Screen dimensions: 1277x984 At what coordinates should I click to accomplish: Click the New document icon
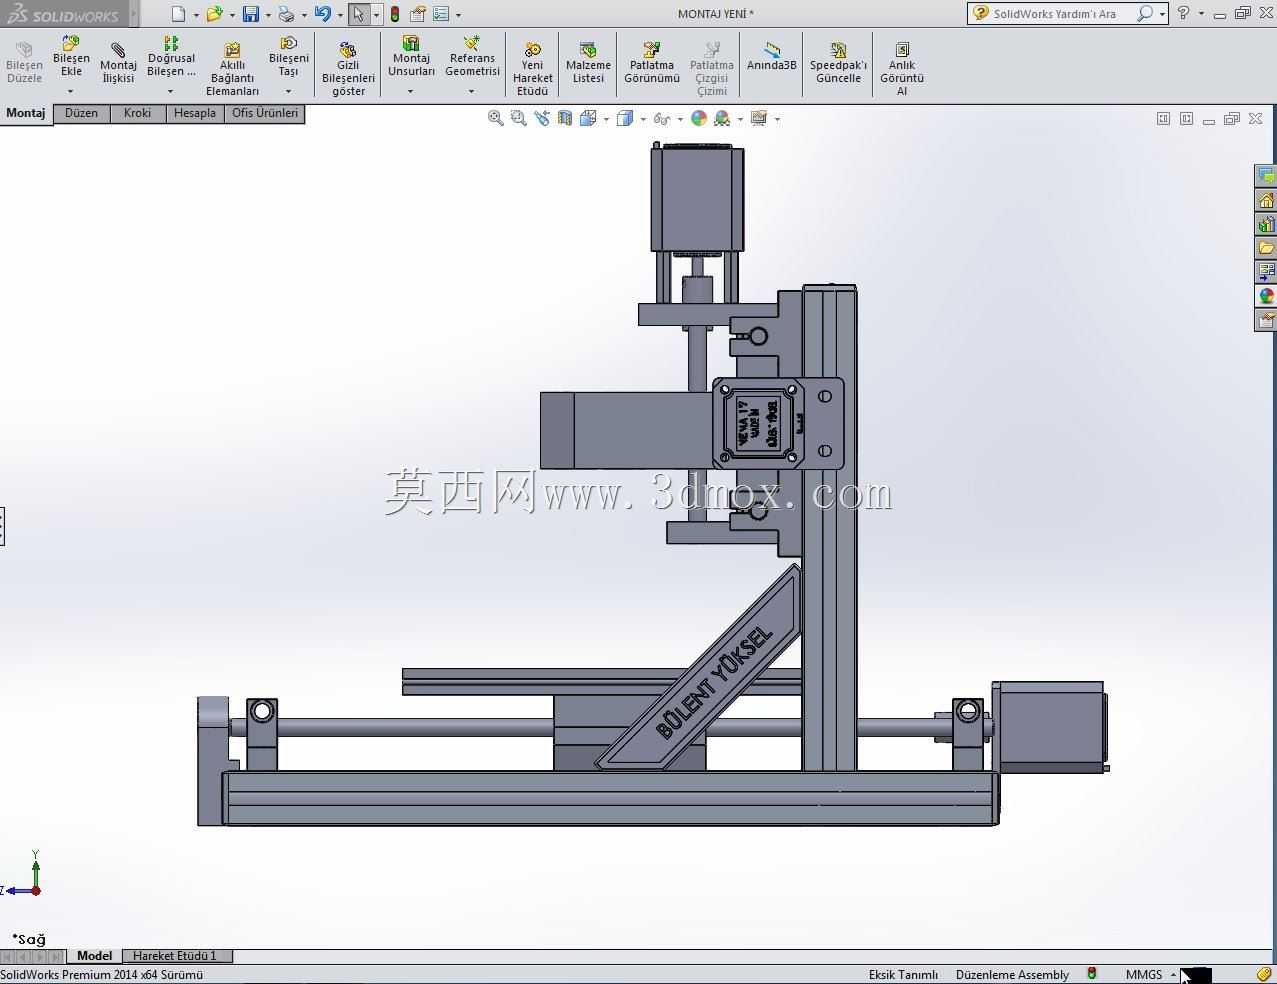click(178, 14)
